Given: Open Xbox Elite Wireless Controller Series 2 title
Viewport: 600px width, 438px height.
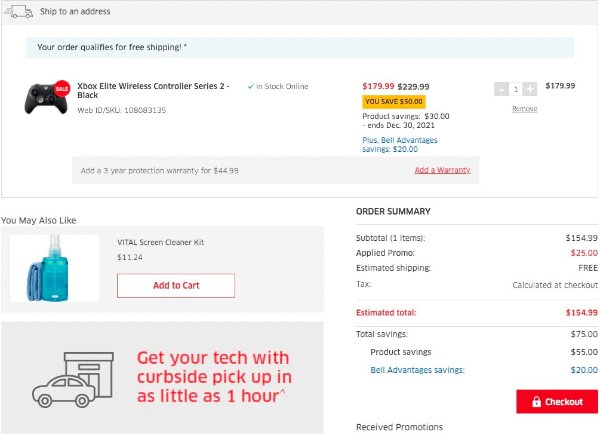Looking at the screenshot, I should (153, 90).
